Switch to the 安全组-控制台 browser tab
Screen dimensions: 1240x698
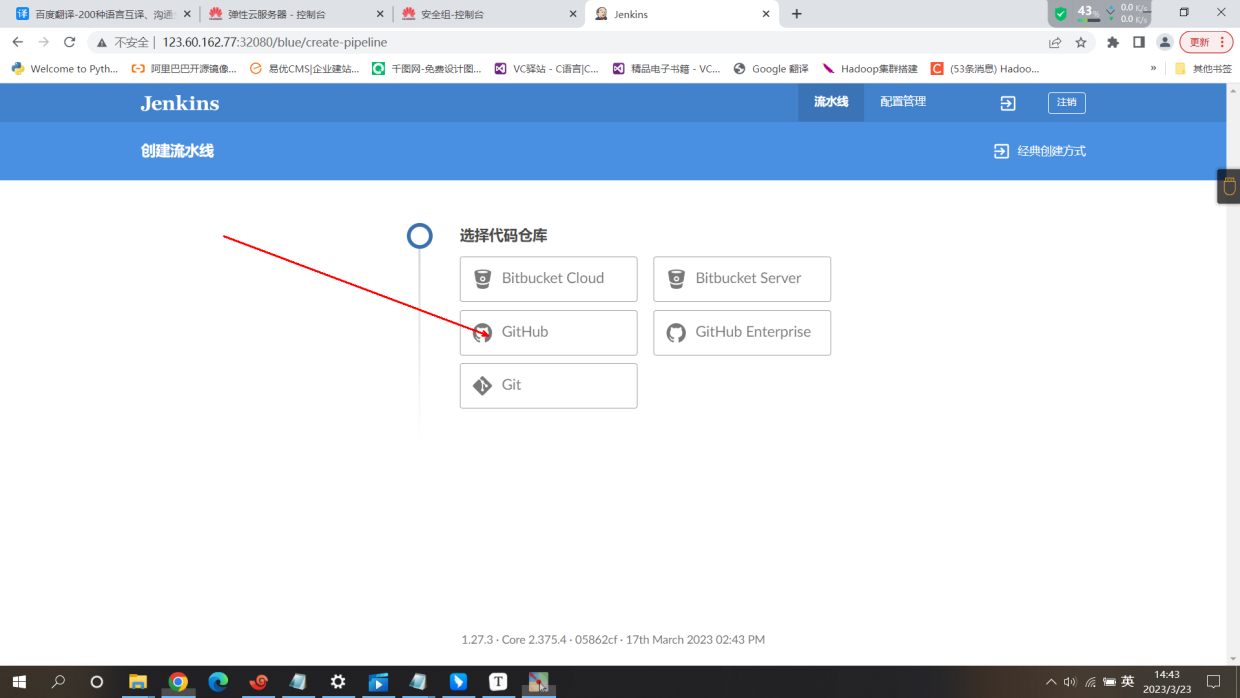point(488,14)
